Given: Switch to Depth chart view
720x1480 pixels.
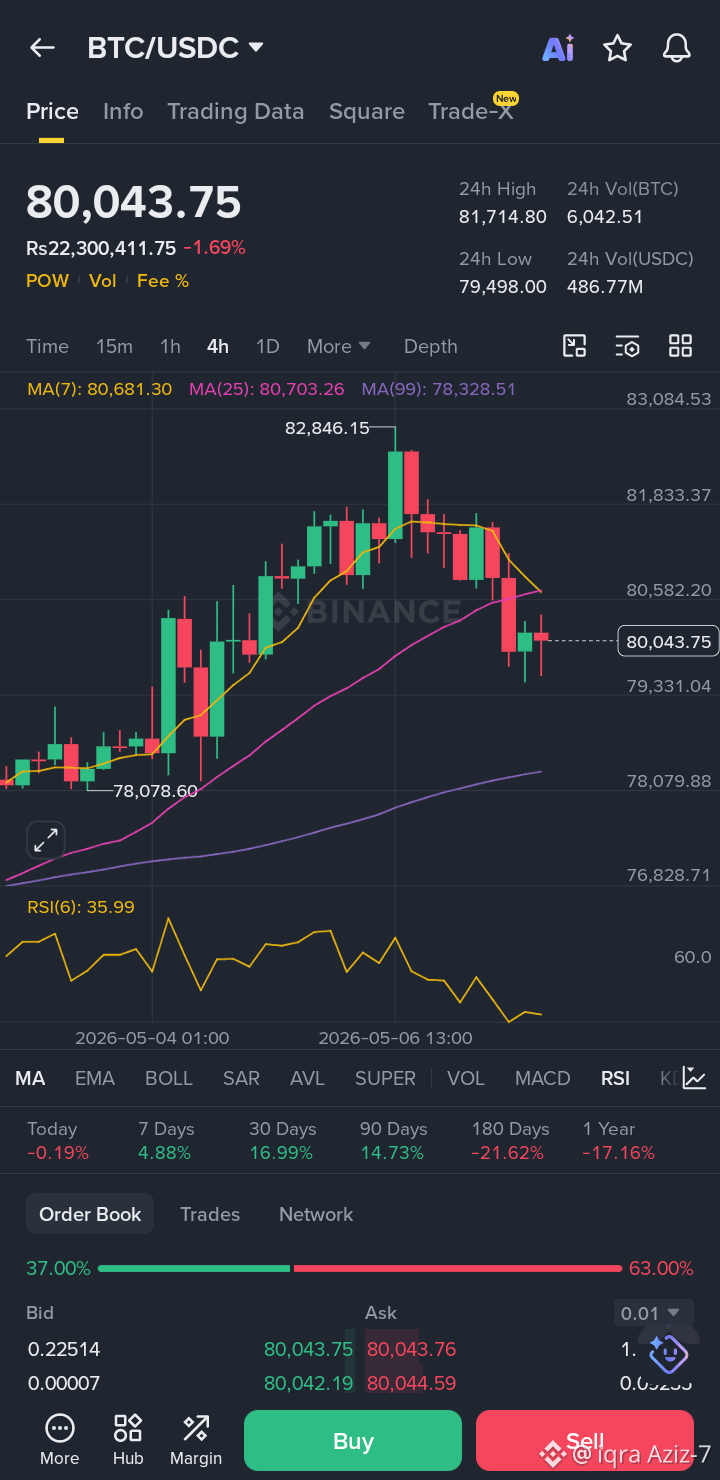Looking at the screenshot, I should (x=431, y=346).
